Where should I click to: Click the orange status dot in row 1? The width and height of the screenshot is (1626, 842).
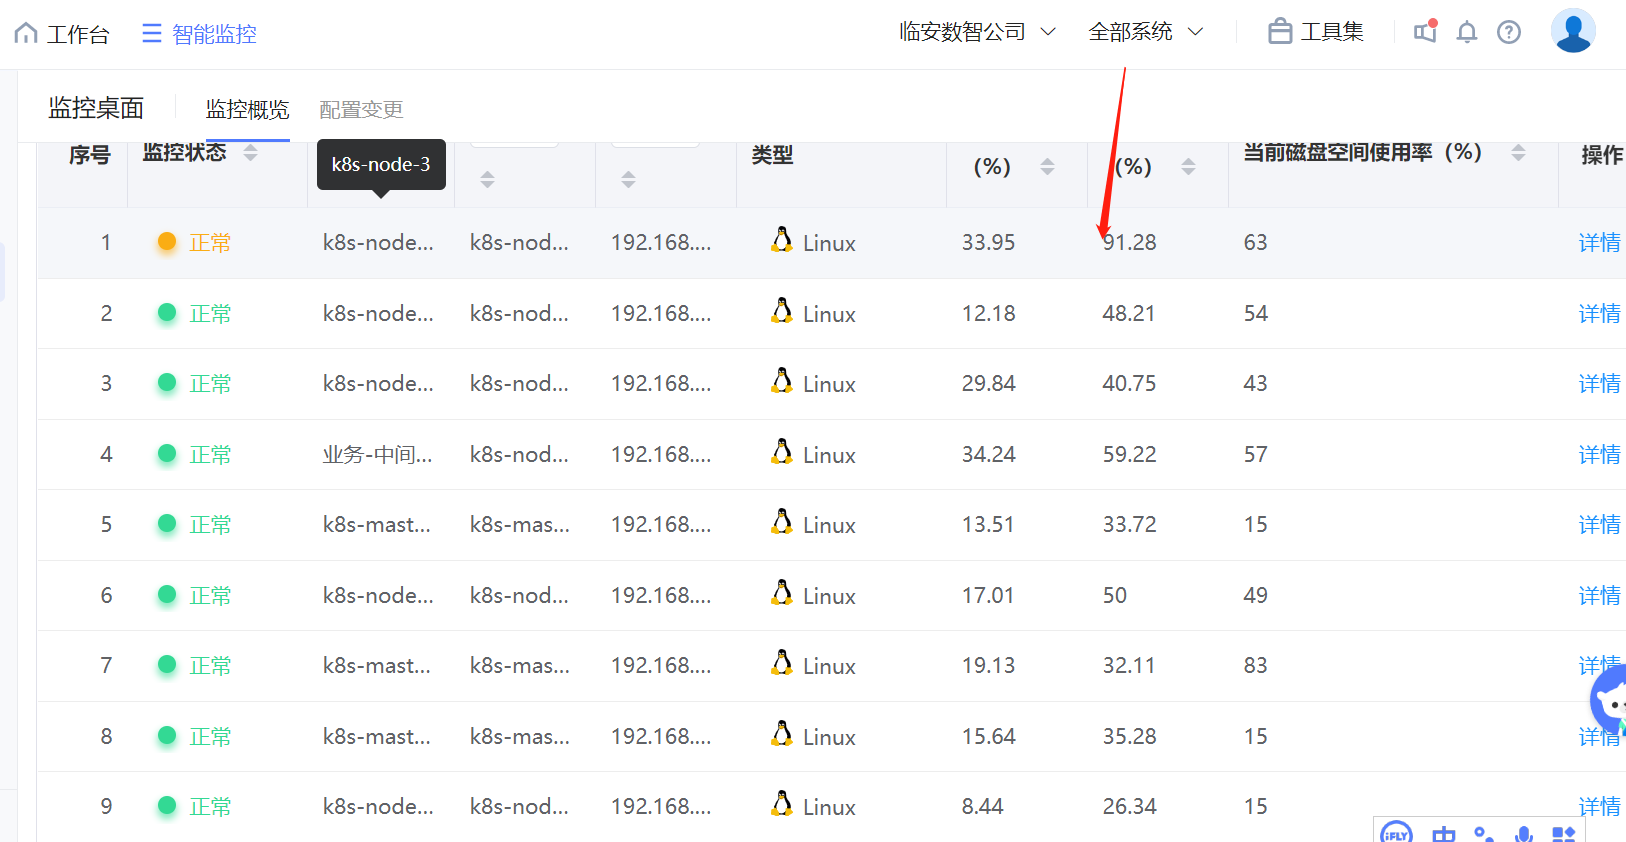click(x=167, y=242)
